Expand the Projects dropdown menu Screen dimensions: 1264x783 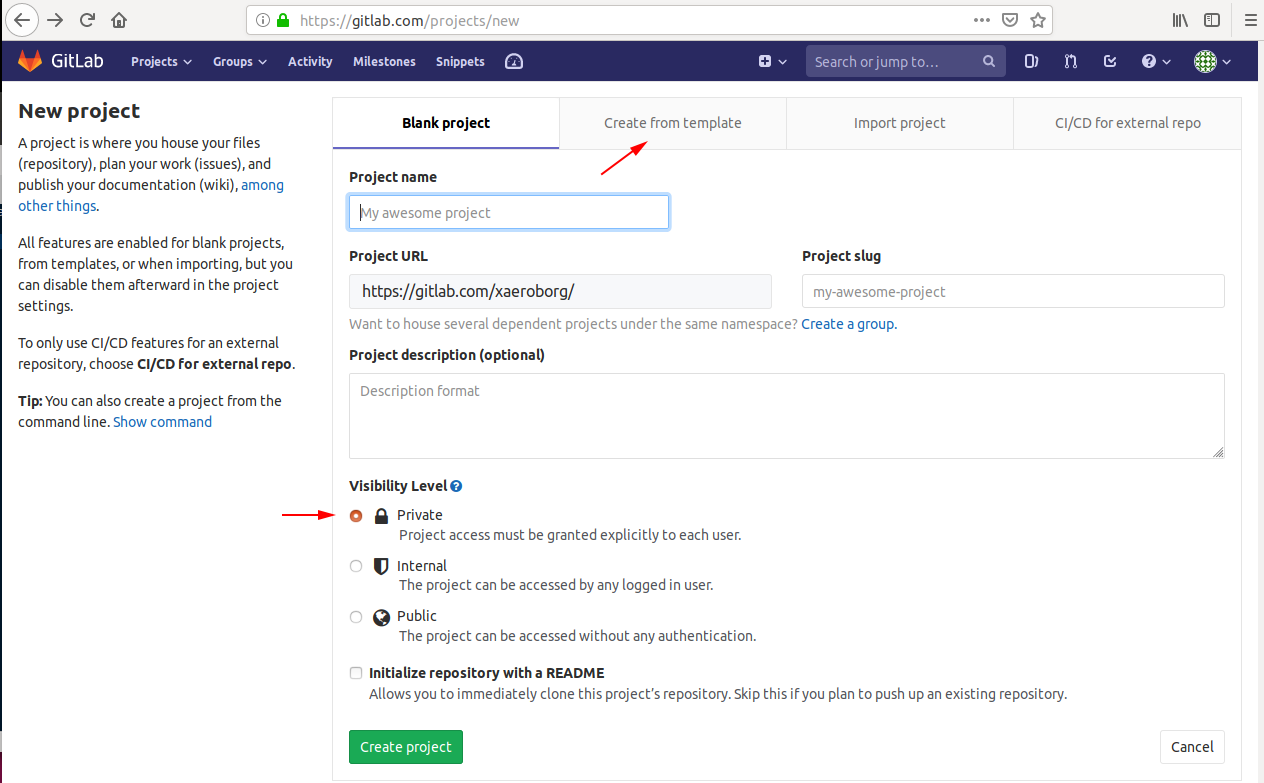click(x=161, y=61)
